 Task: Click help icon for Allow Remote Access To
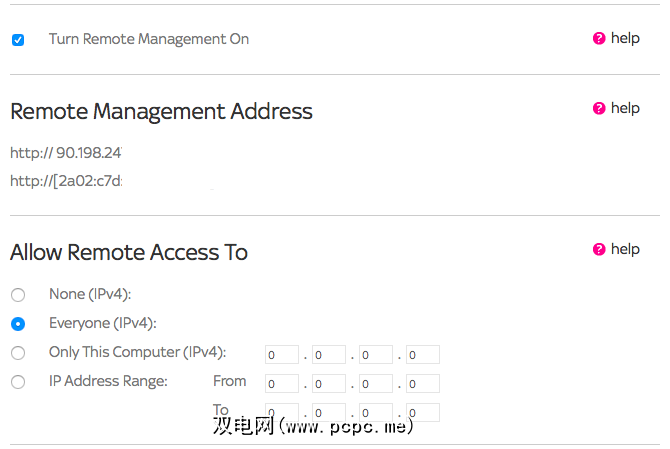click(599, 250)
